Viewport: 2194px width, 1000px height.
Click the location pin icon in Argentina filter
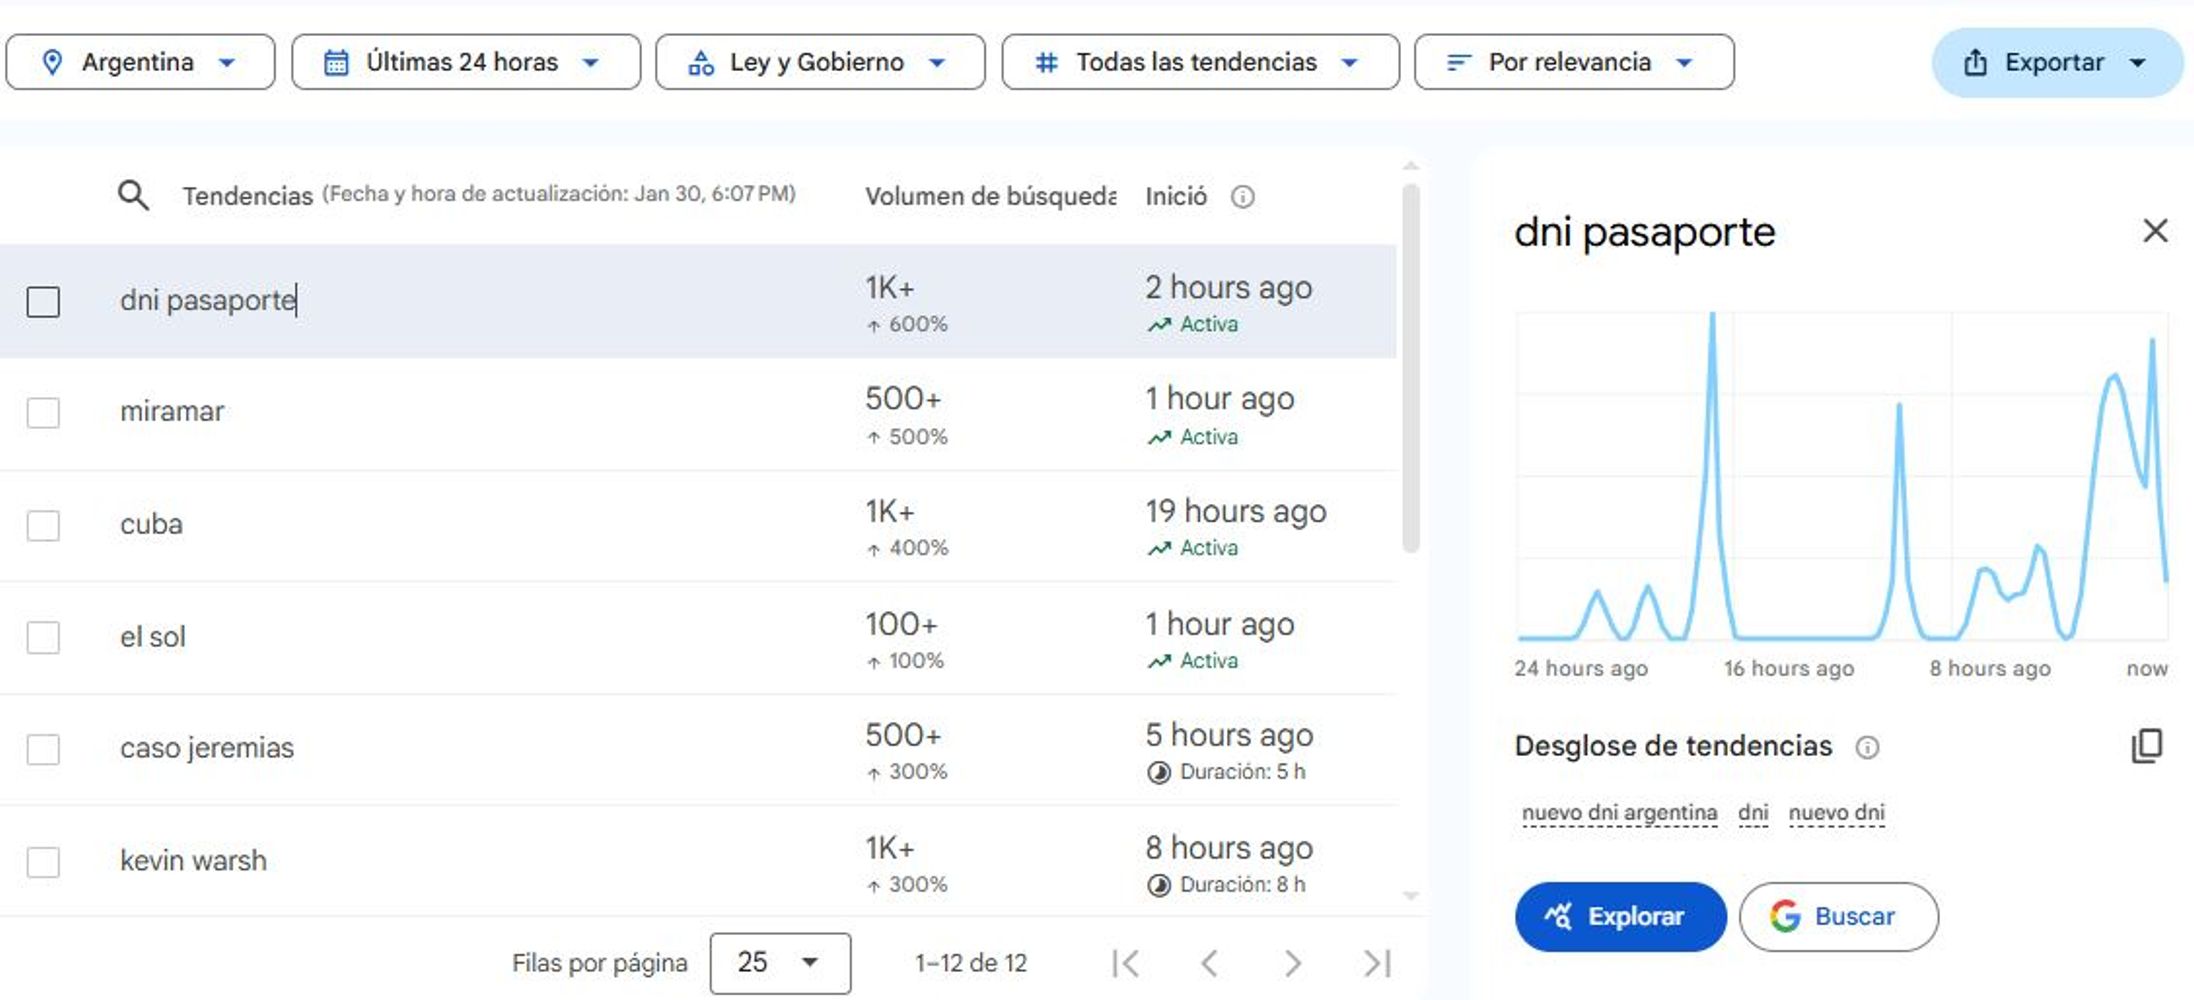[x=52, y=62]
